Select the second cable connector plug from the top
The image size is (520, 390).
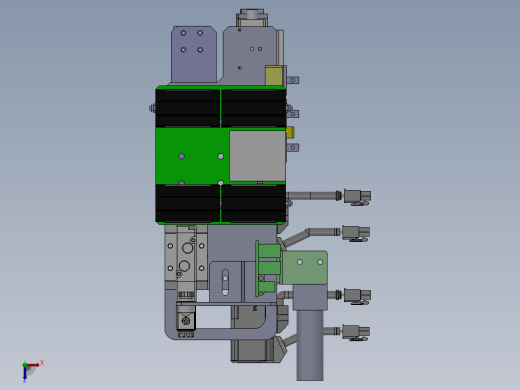(x=356, y=233)
